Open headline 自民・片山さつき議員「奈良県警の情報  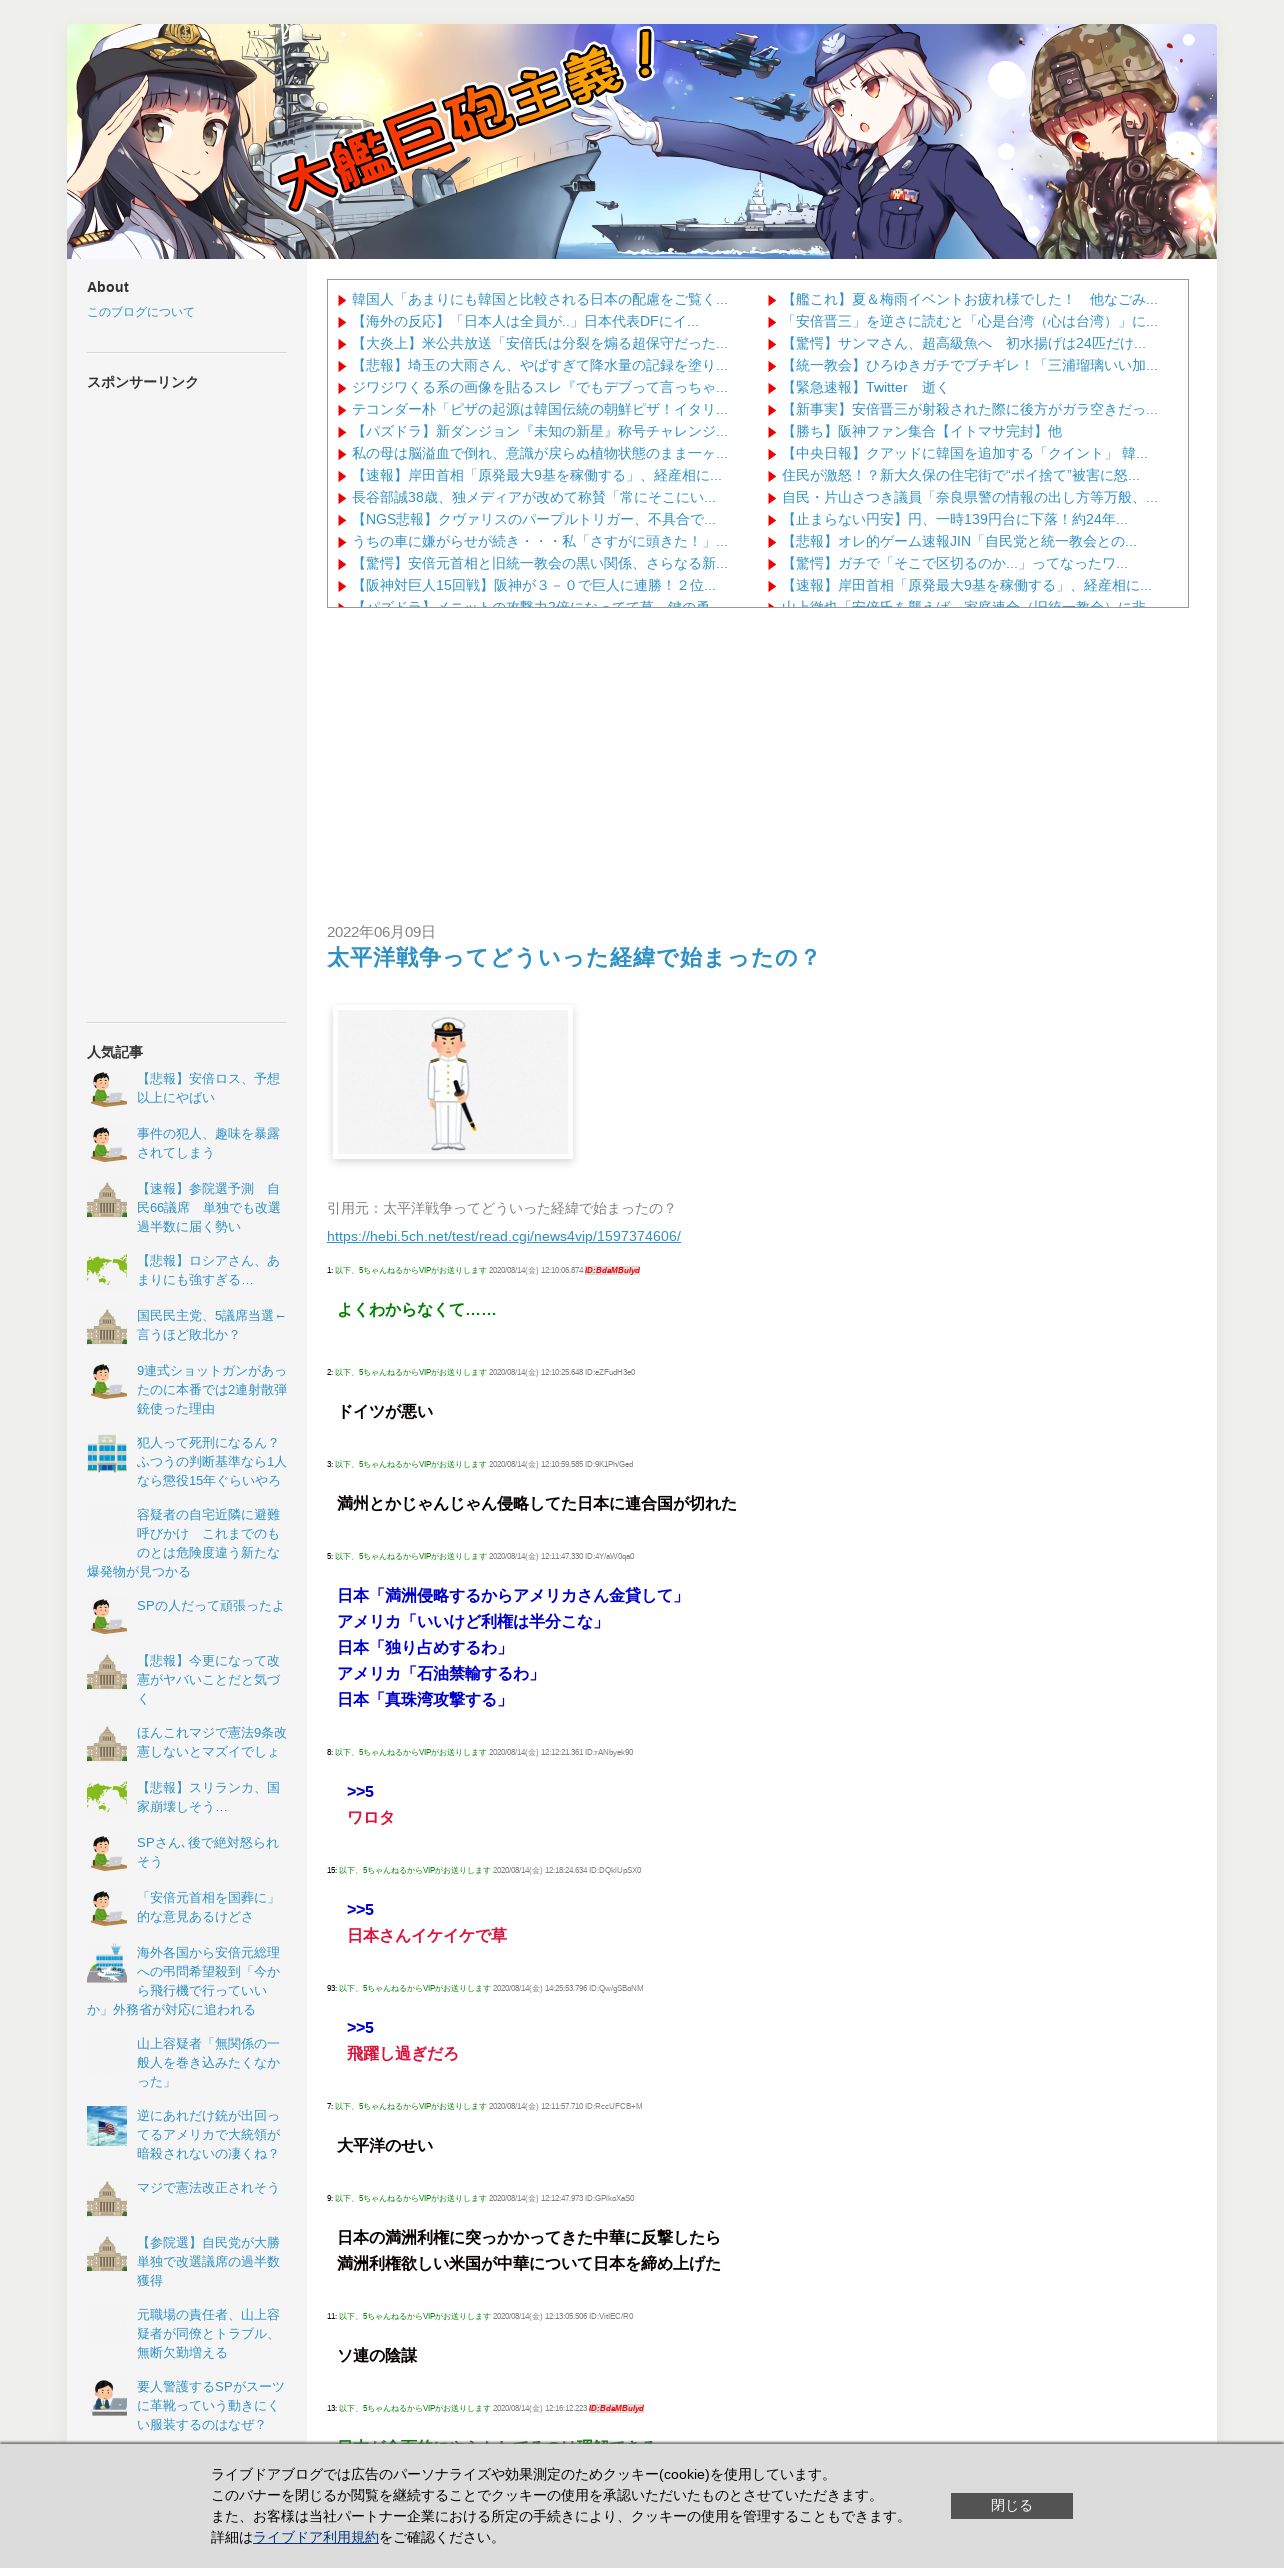pos(969,498)
